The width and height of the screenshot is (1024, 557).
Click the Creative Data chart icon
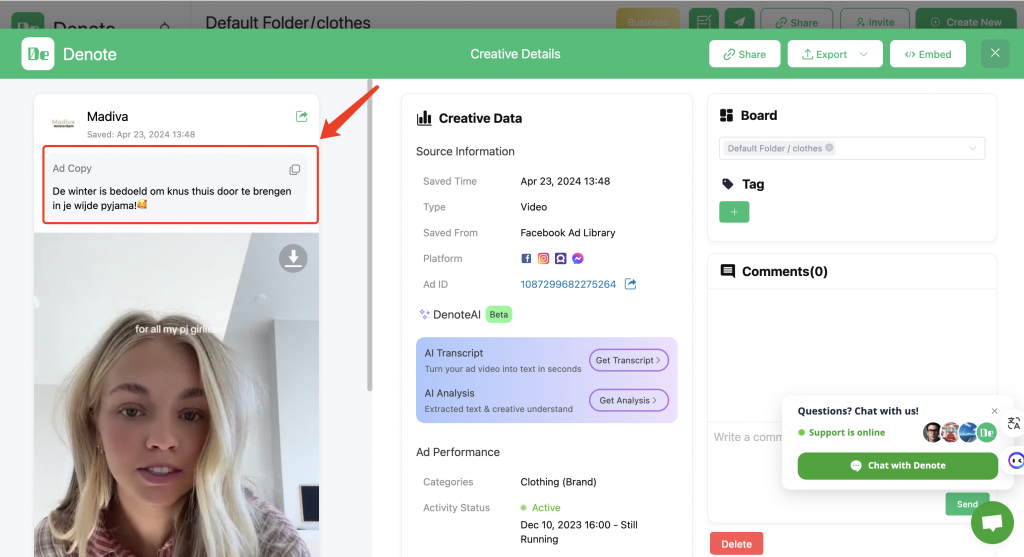pos(424,118)
